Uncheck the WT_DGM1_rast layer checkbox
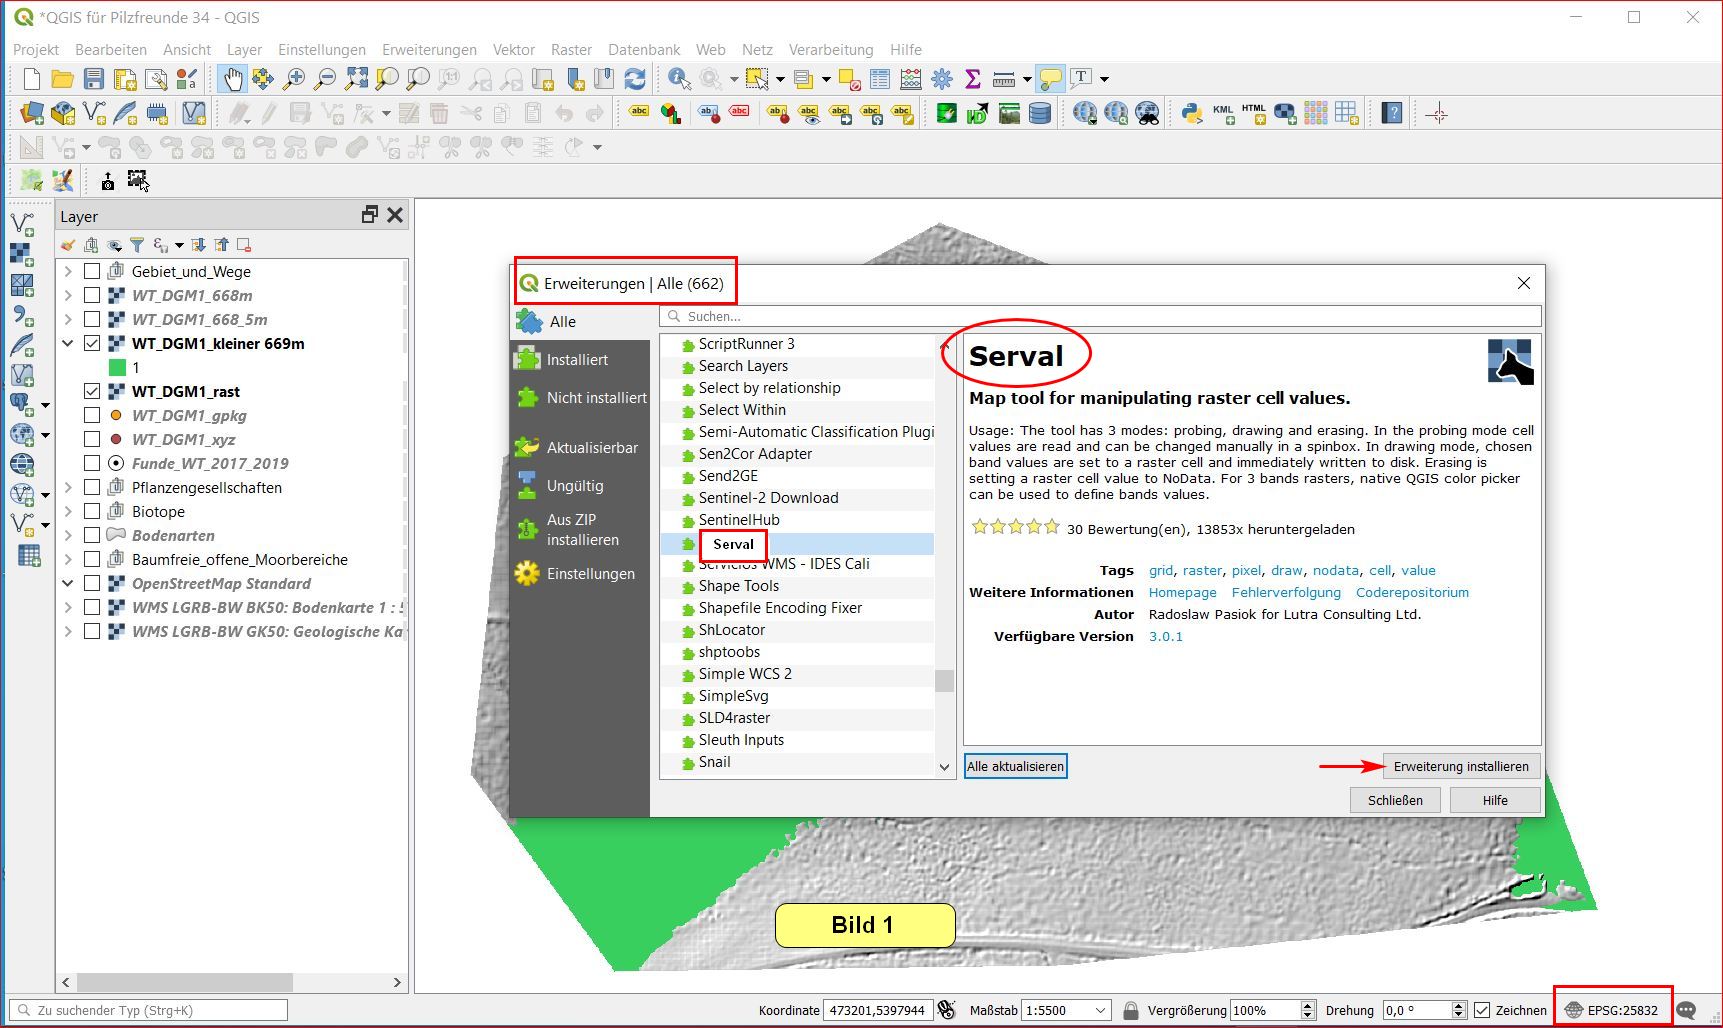 92,391
